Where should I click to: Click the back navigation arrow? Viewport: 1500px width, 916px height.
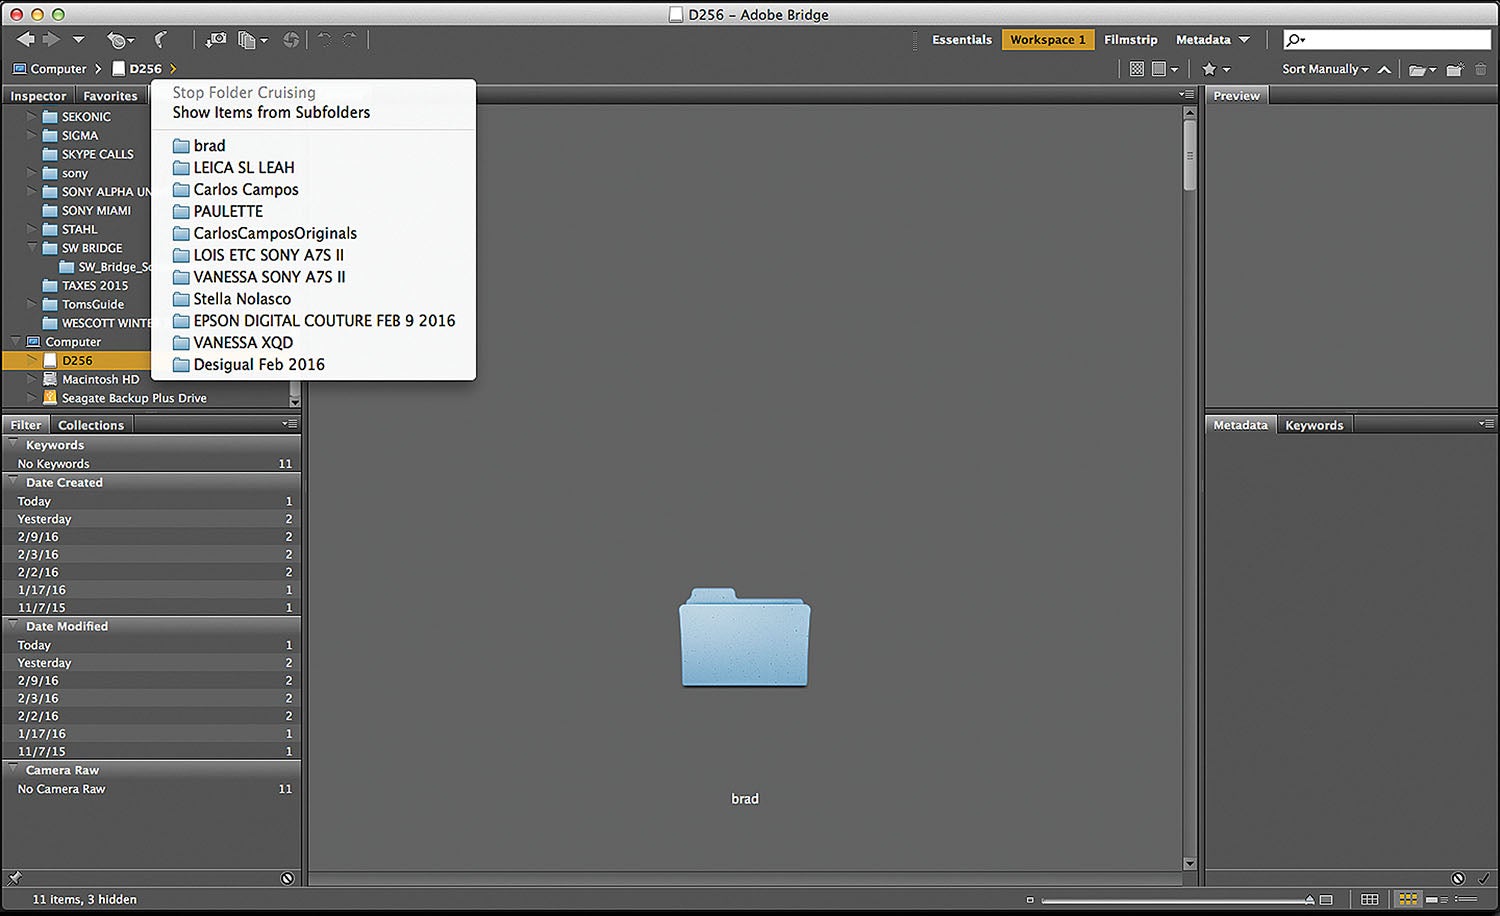point(25,39)
